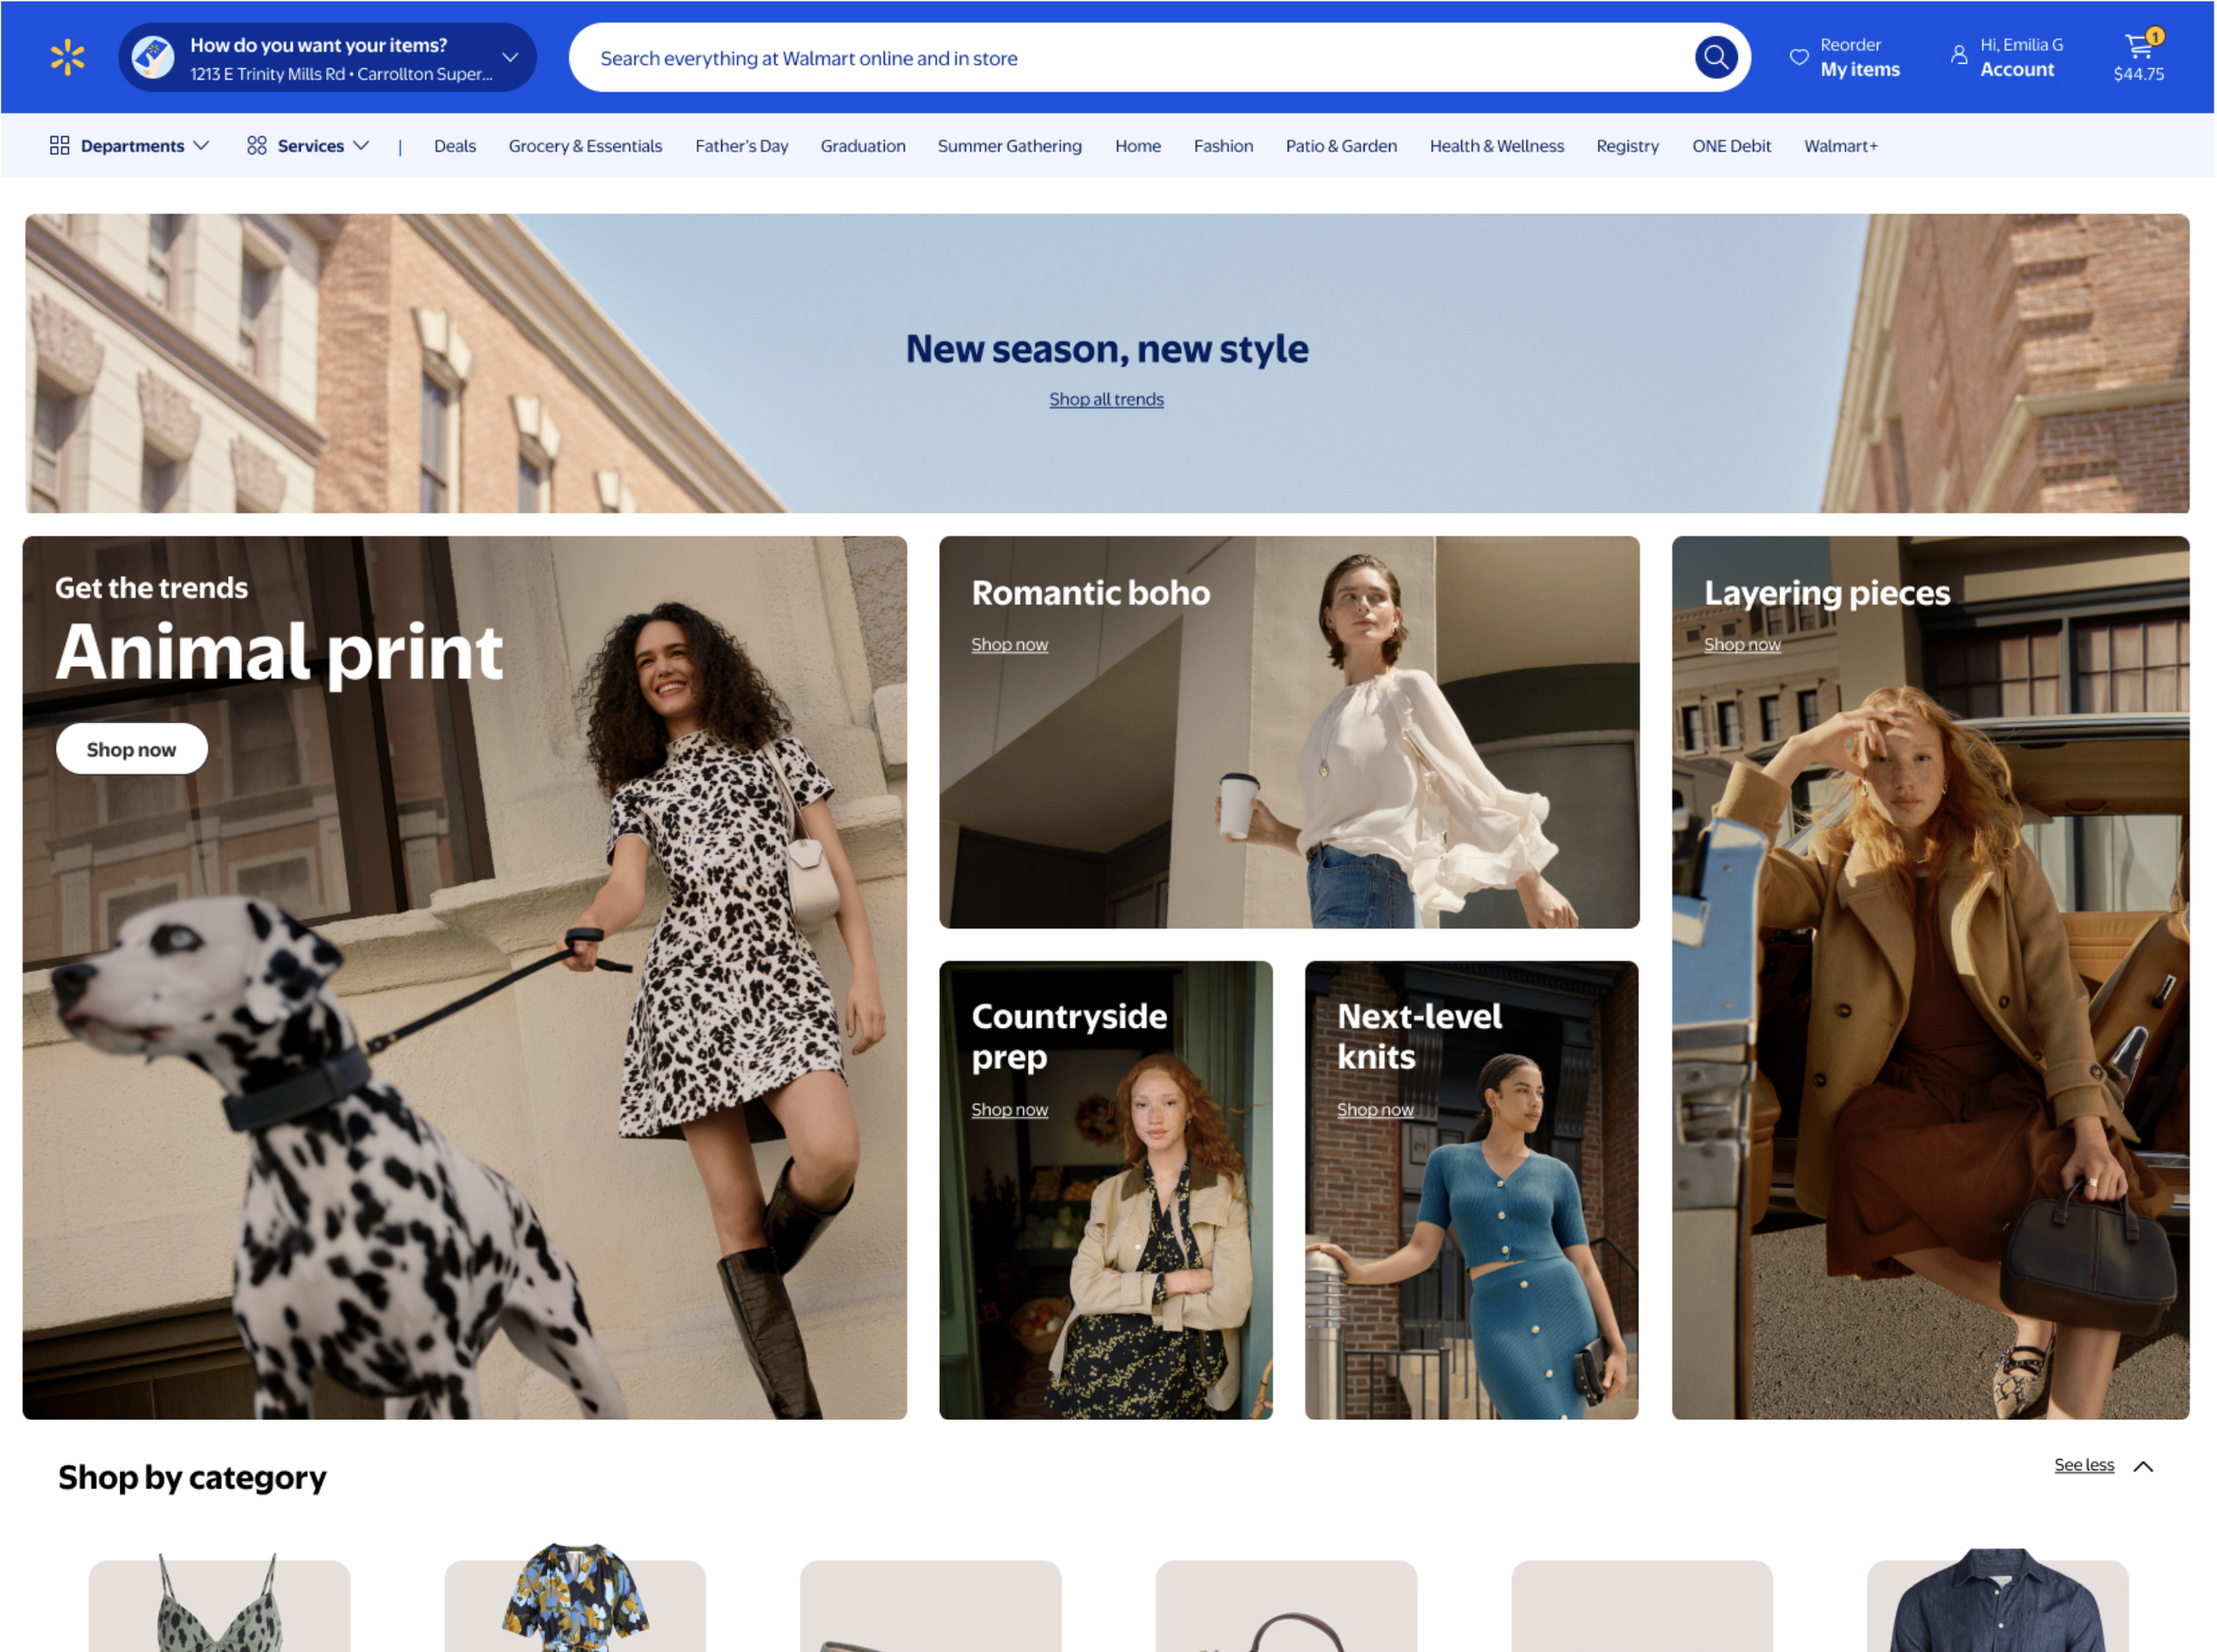Go to Fashion in navigation bar
The height and width of the screenshot is (1652, 2217).
1224,146
